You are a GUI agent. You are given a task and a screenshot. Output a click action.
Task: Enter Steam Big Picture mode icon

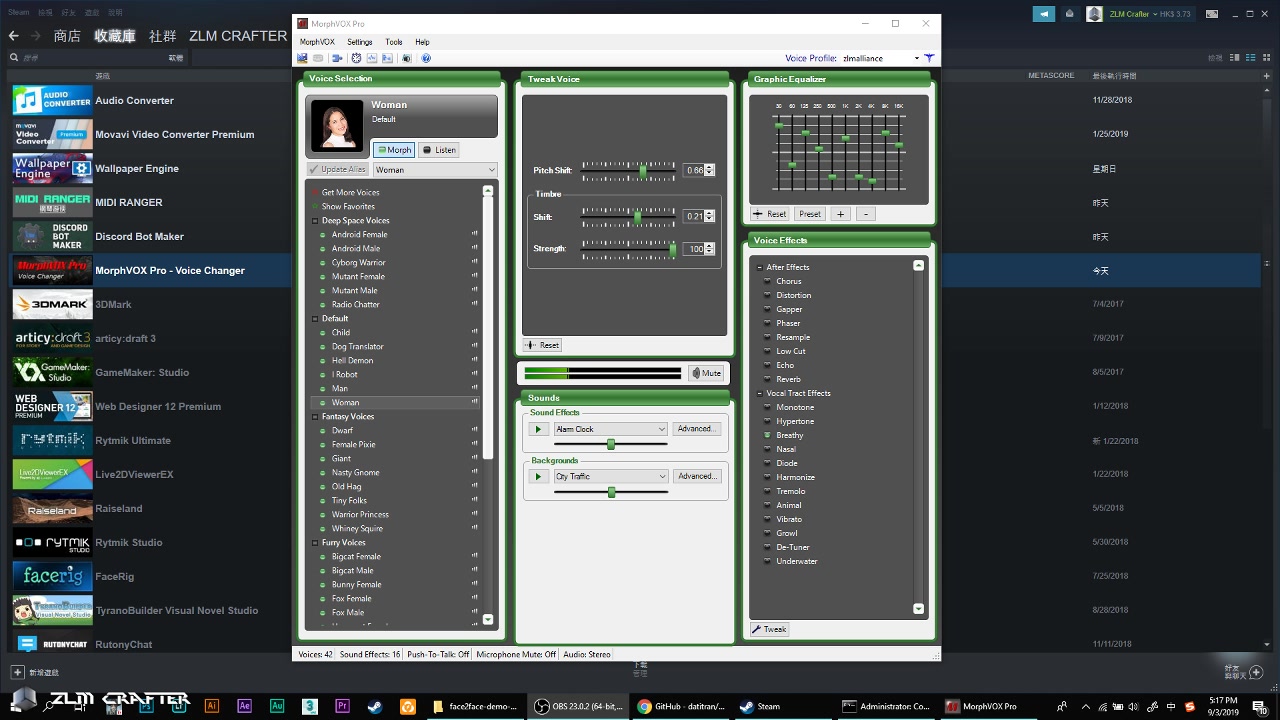(x=1212, y=14)
